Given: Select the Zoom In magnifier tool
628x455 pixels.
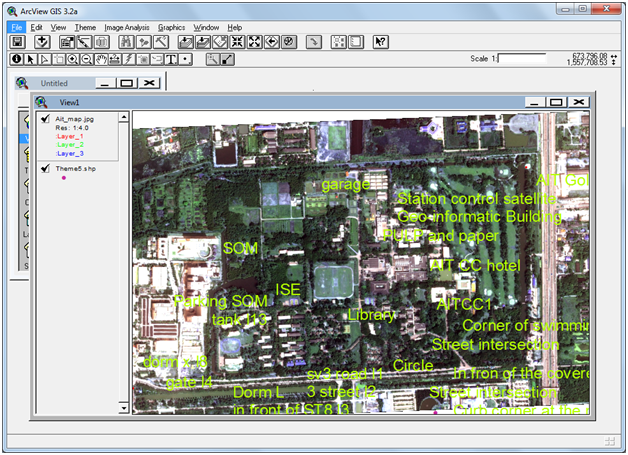Looking at the screenshot, I should [x=73, y=59].
